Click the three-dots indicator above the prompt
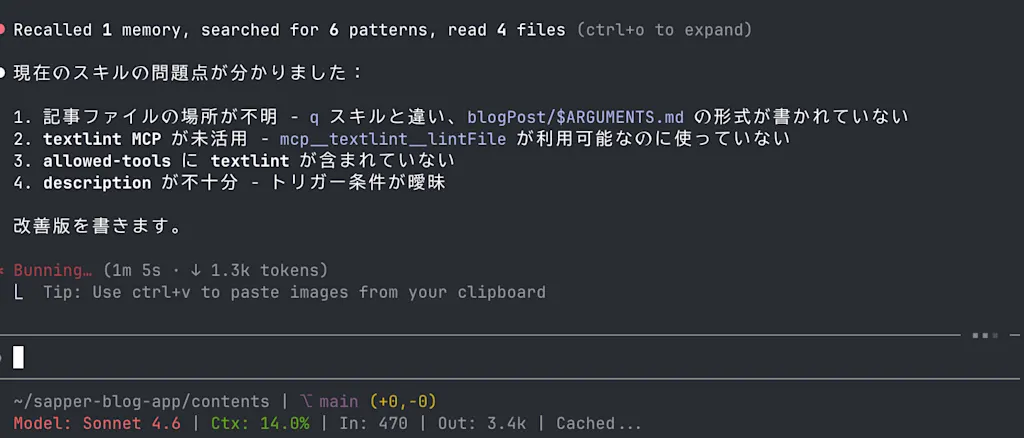 tap(985, 336)
